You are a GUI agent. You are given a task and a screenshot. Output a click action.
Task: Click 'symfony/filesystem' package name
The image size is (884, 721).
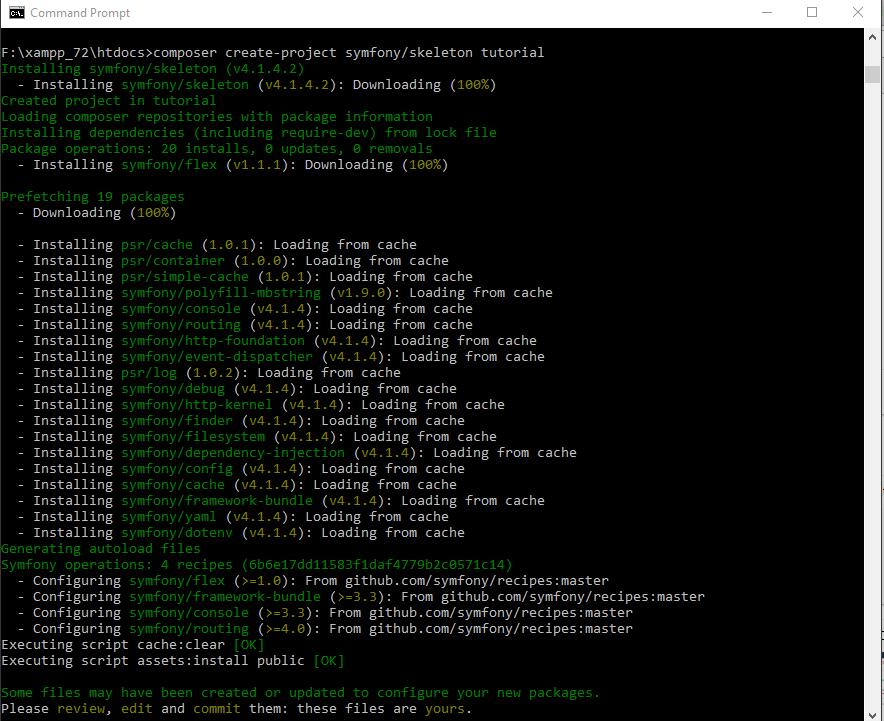(x=193, y=437)
